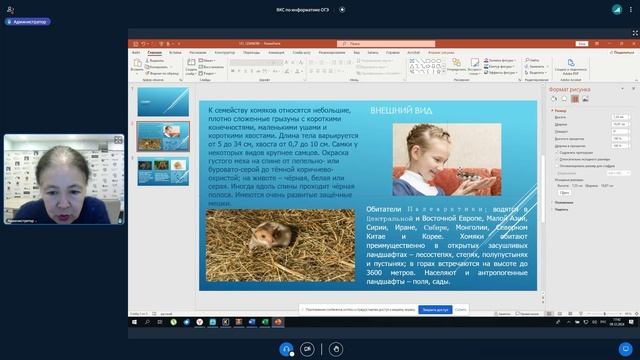Click the Cut (Вырезать) command in the ribbon
The image size is (640, 360).
tap(155, 60)
